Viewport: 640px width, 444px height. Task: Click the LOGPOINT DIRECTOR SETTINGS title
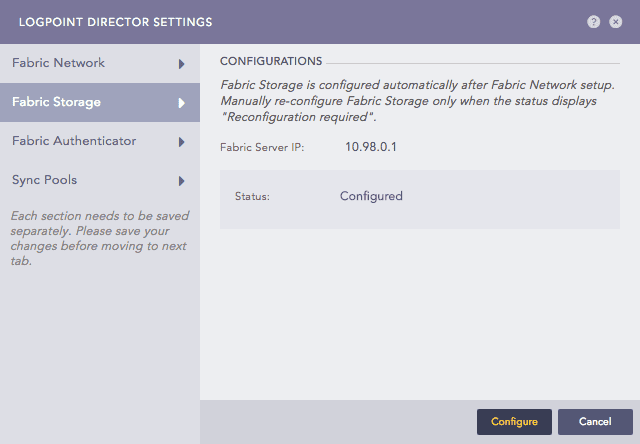point(116,22)
